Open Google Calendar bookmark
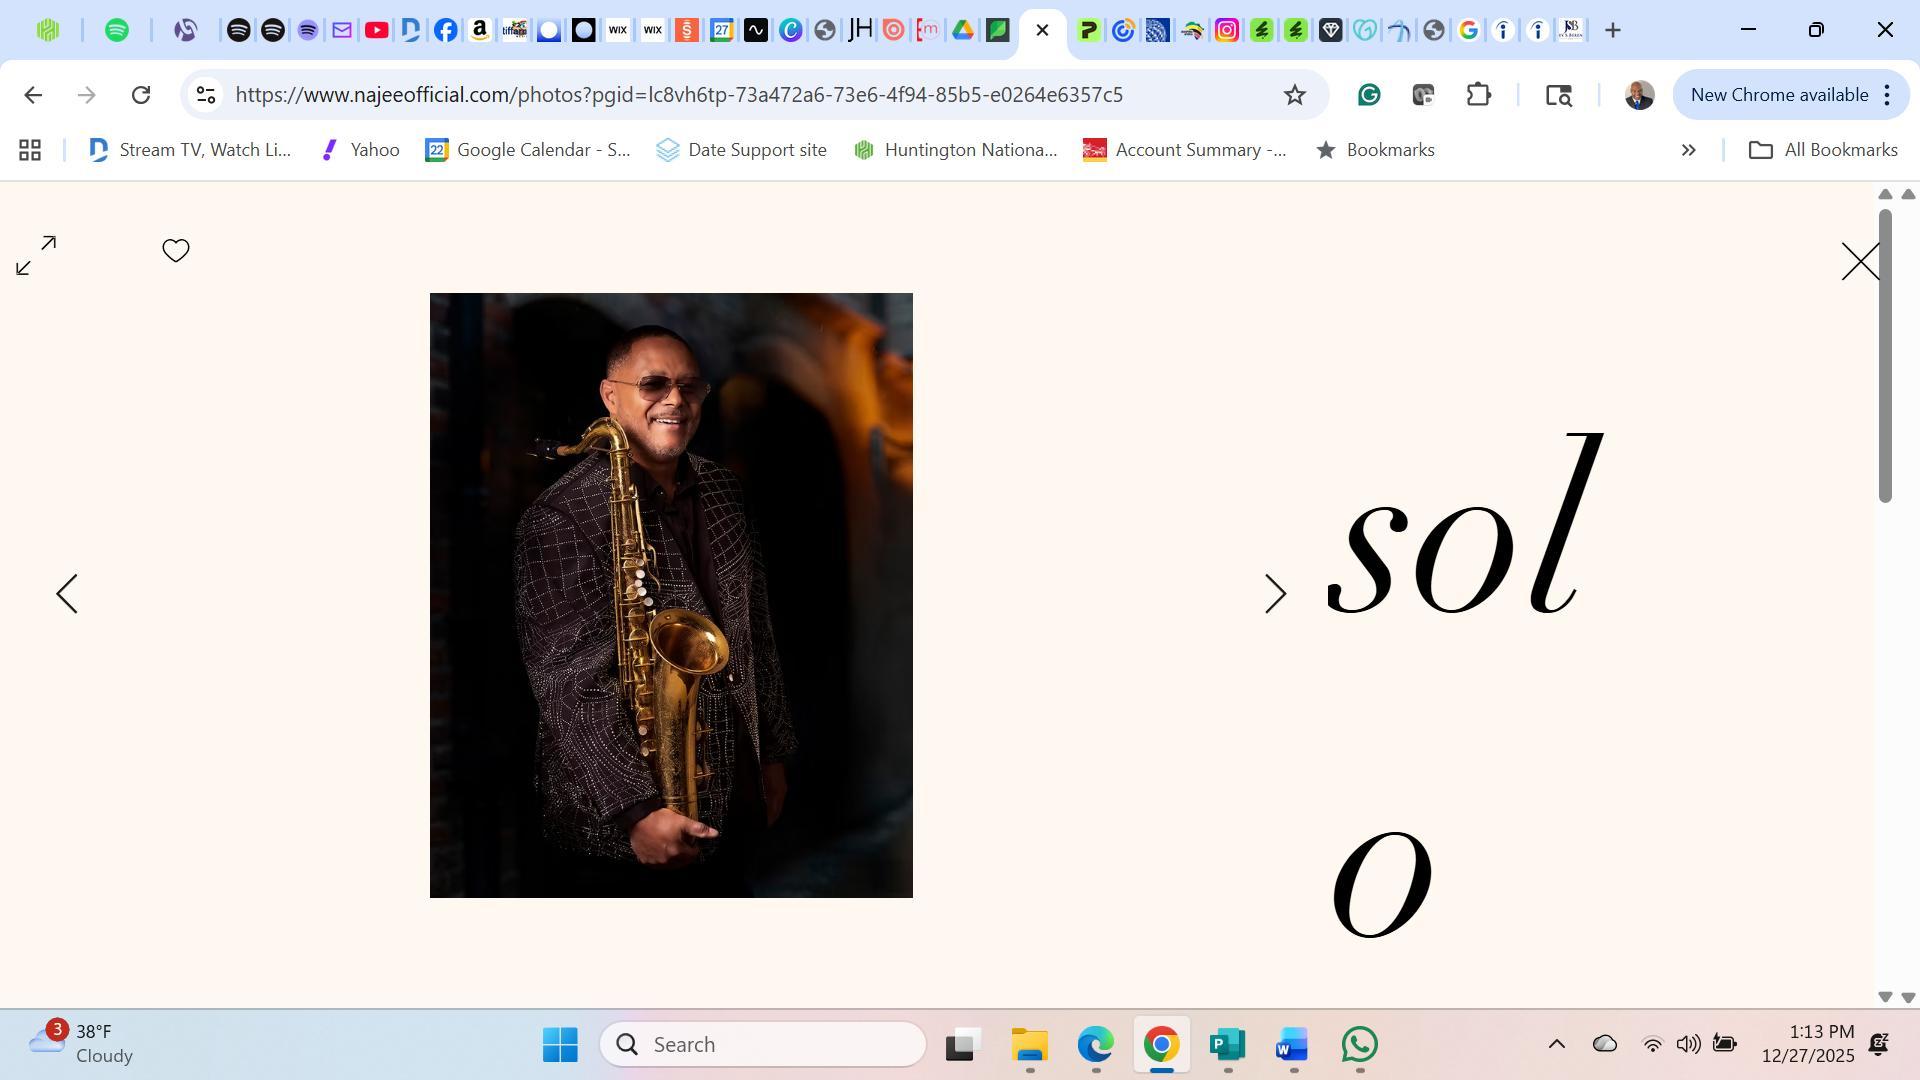 coord(528,150)
